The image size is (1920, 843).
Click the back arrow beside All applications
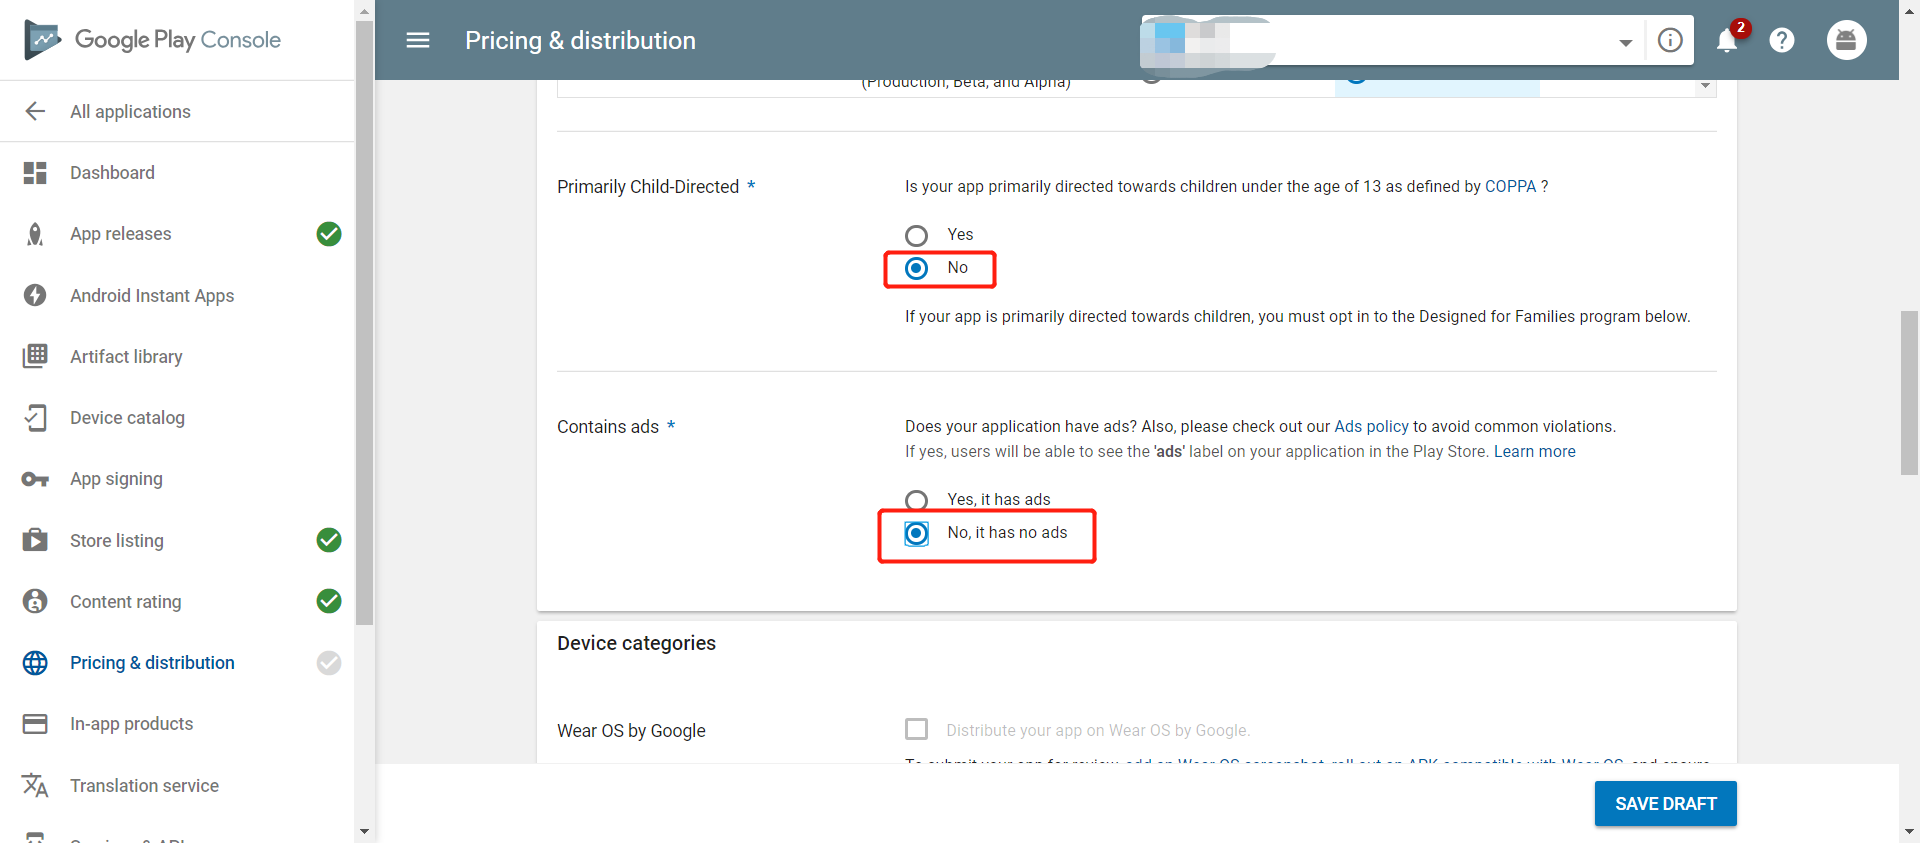point(35,111)
